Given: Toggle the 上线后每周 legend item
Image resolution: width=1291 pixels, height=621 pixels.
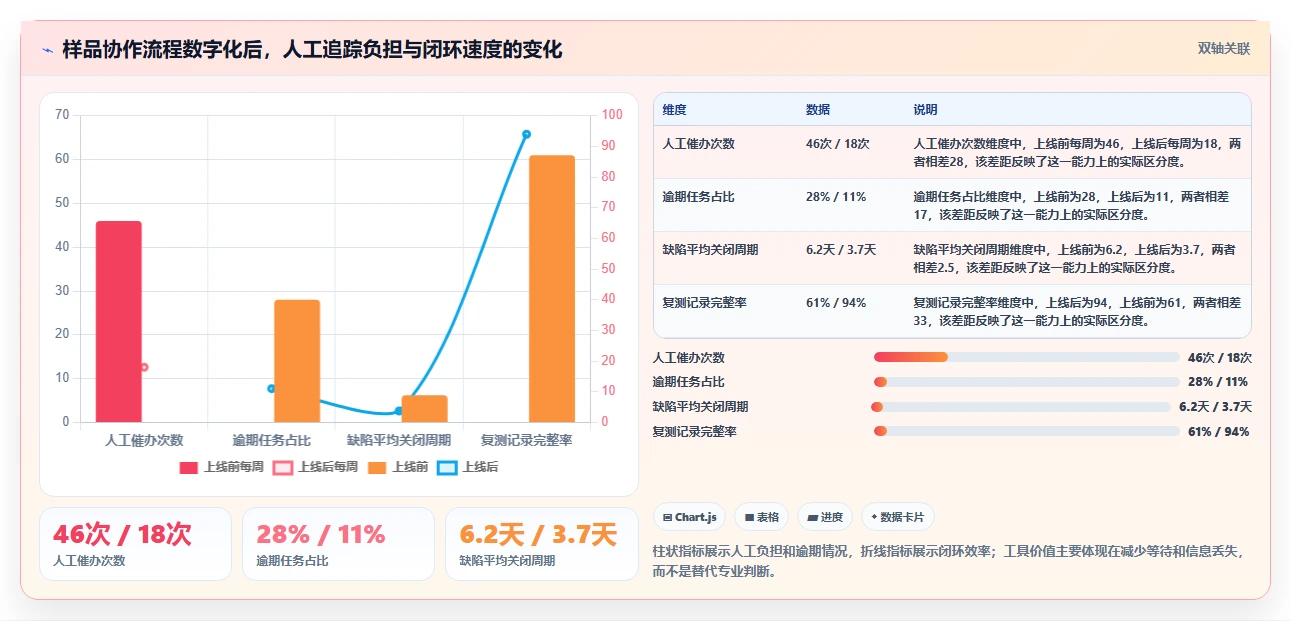Looking at the screenshot, I should [316, 467].
